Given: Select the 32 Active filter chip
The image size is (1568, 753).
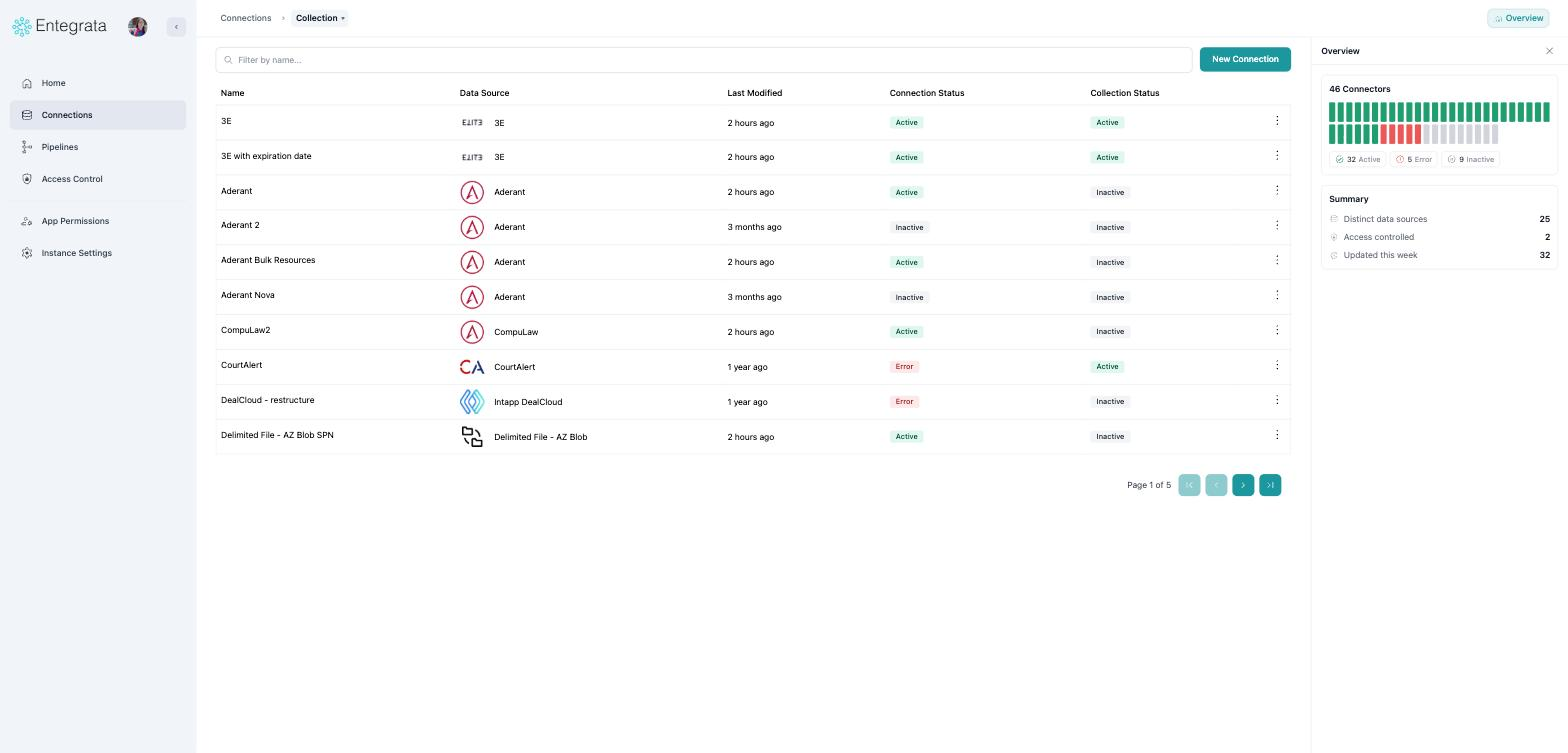Looking at the screenshot, I should [1358, 159].
